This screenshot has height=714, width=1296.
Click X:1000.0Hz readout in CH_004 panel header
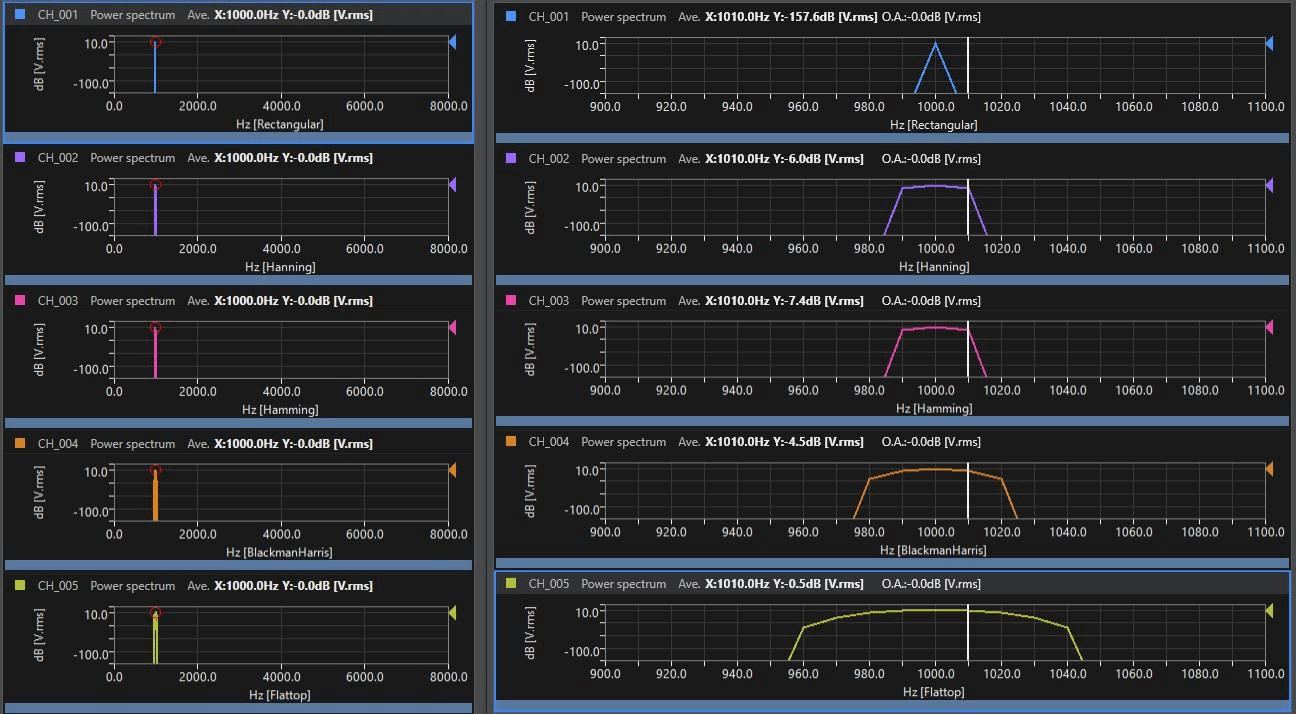point(246,443)
